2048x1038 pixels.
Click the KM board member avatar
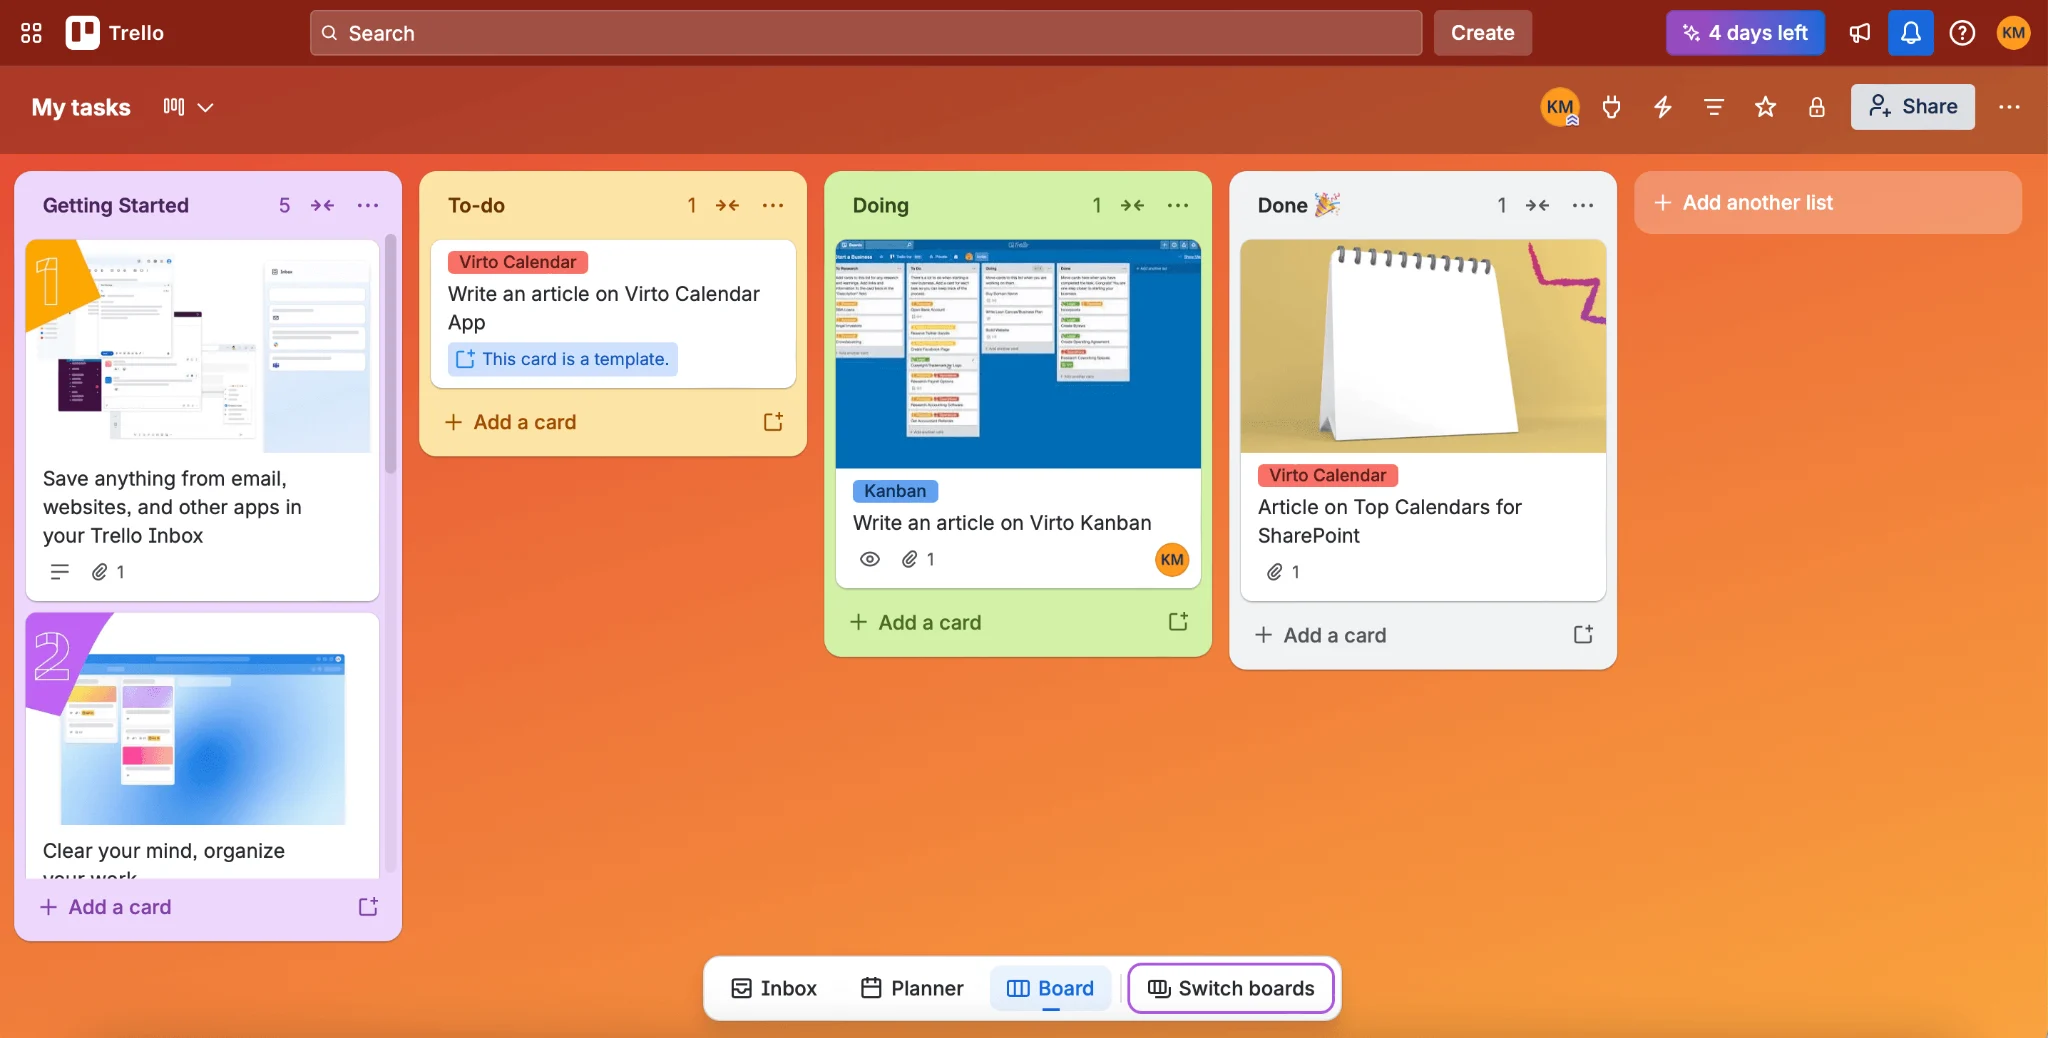click(x=1560, y=107)
